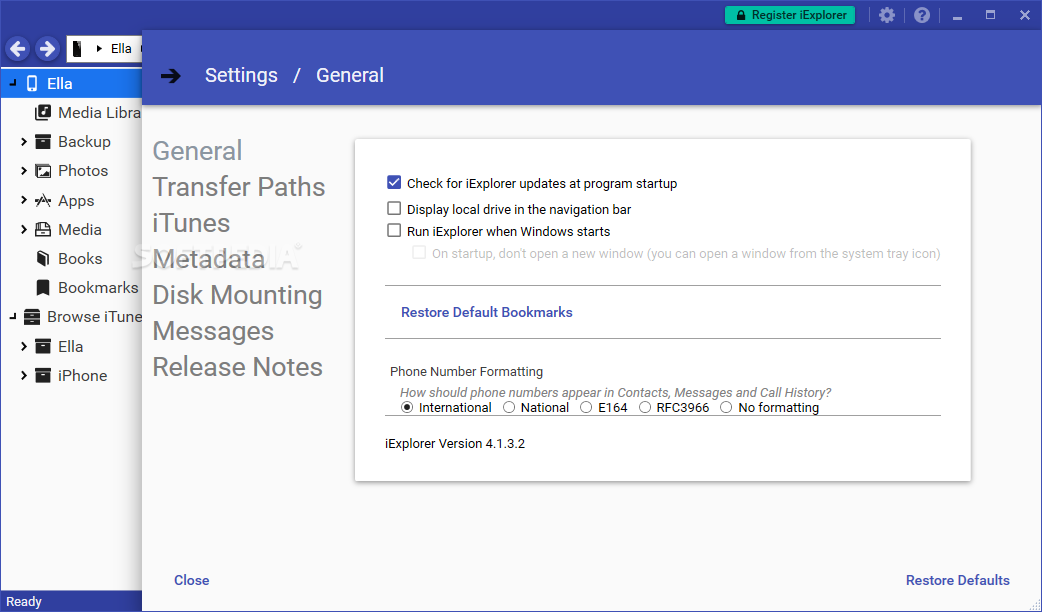Click the Bookmarks ribbon icon
Image resolution: width=1042 pixels, height=612 pixels.
[43, 288]
